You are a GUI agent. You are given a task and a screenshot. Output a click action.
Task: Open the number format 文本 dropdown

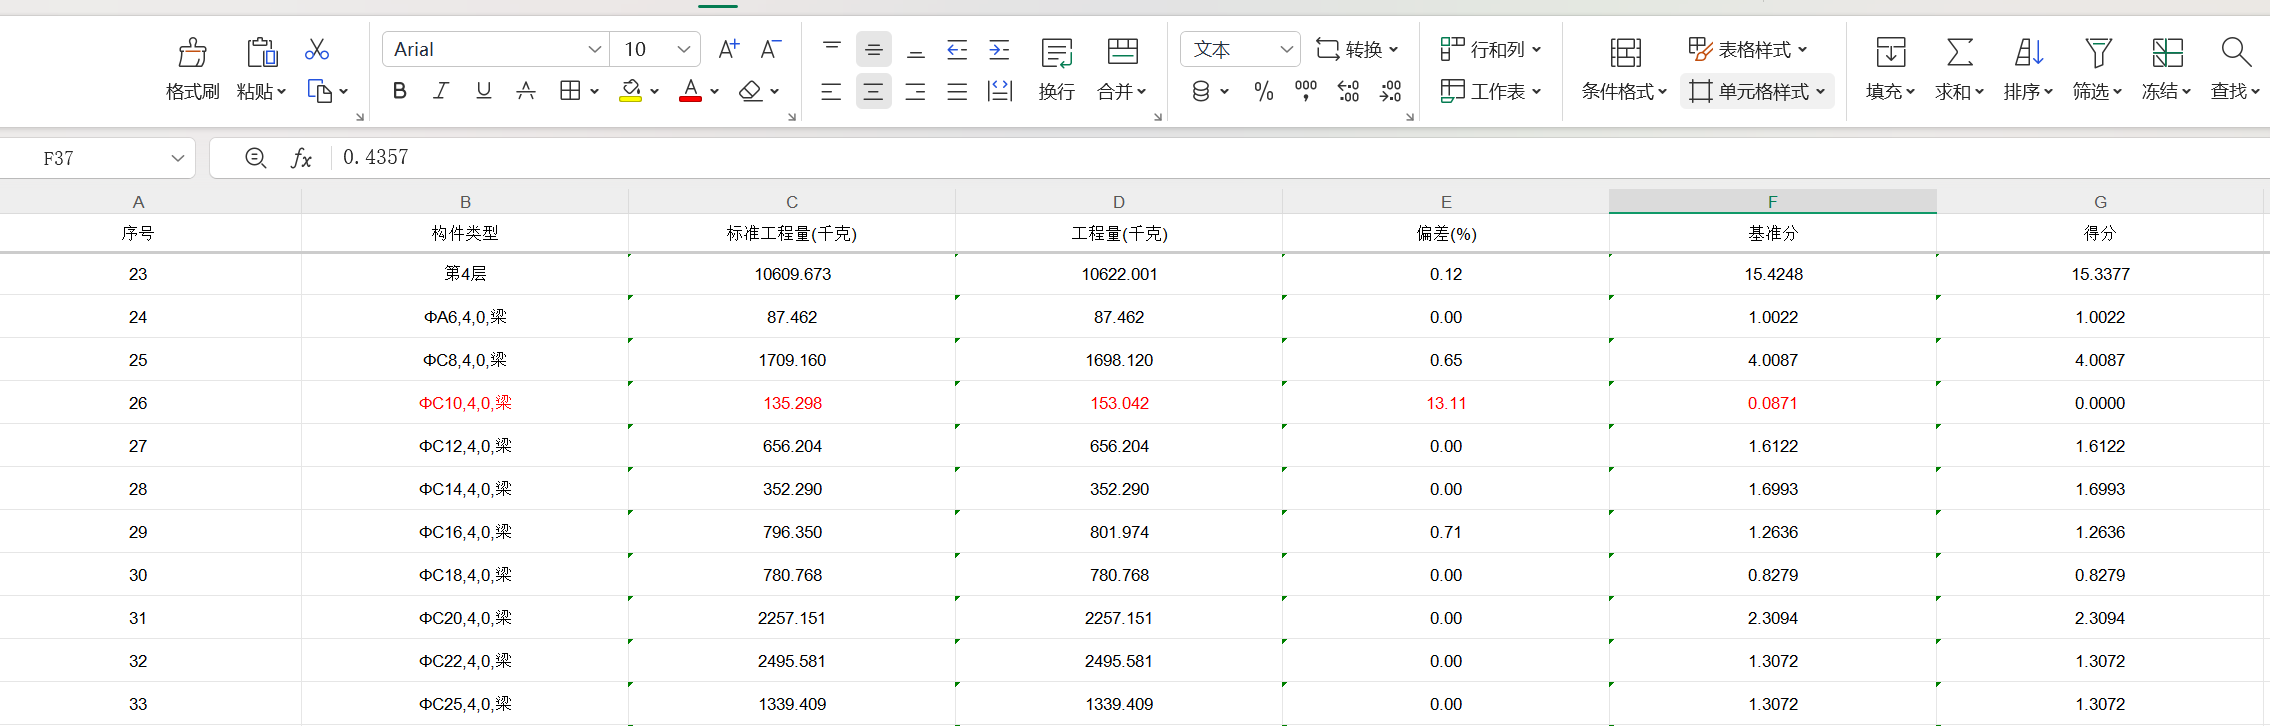pos(1286,49)
